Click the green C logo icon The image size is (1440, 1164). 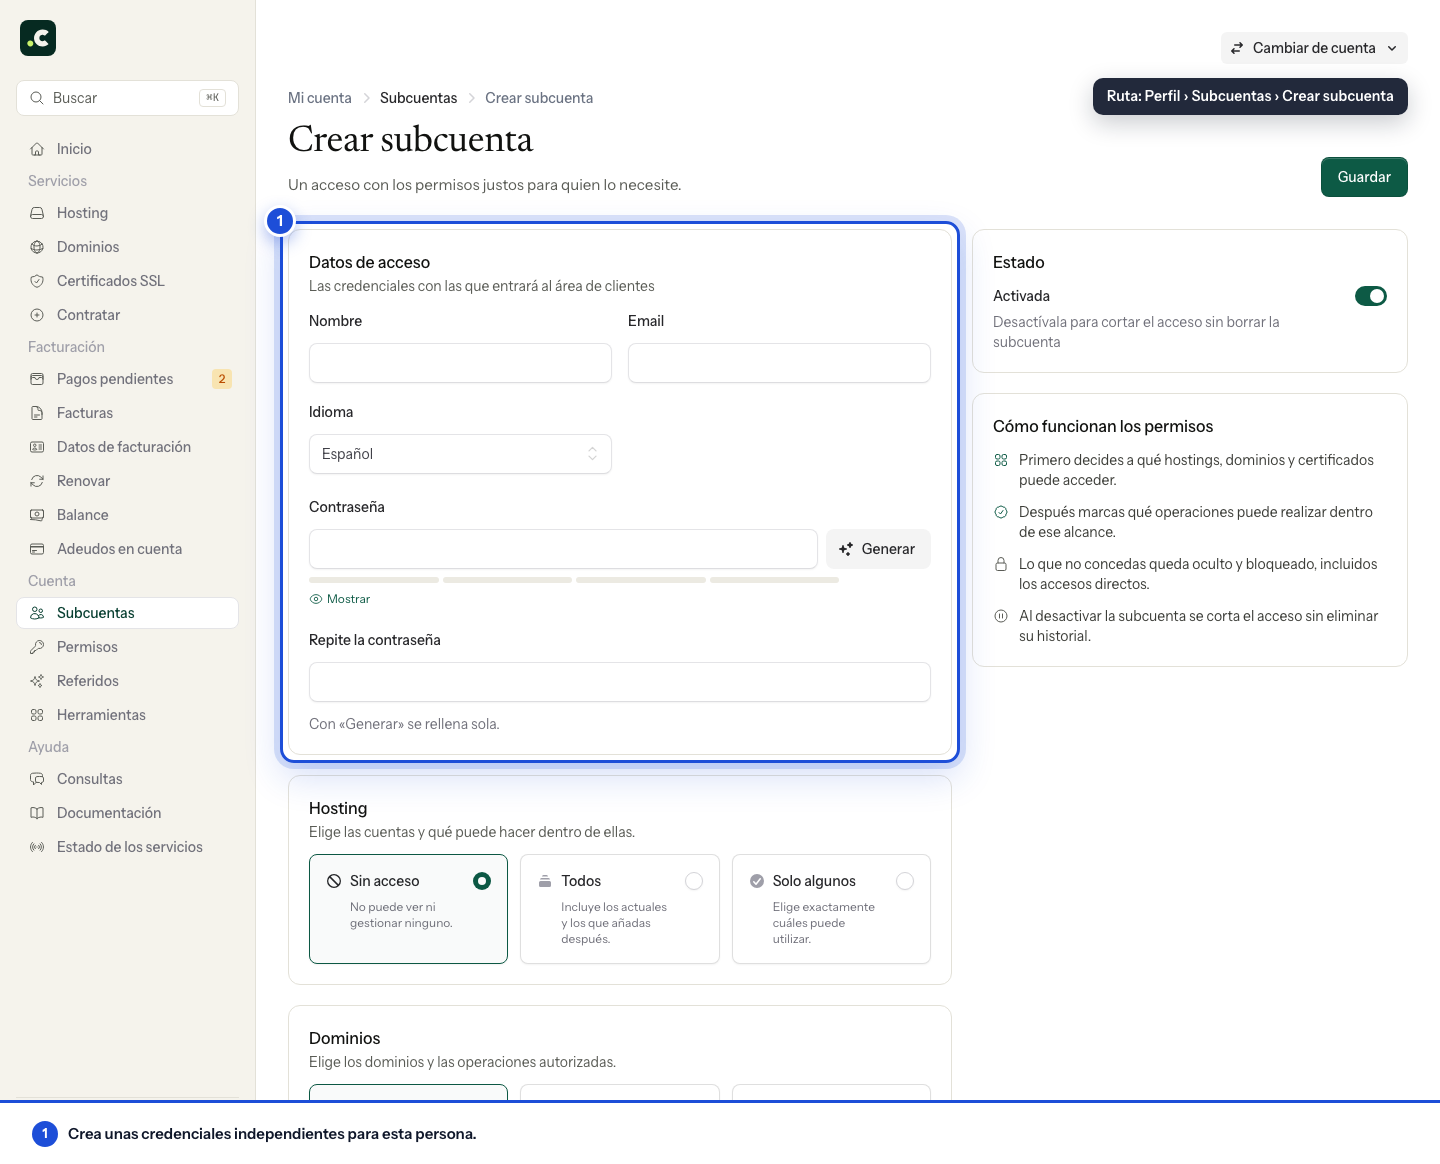[x=38, y=38]
